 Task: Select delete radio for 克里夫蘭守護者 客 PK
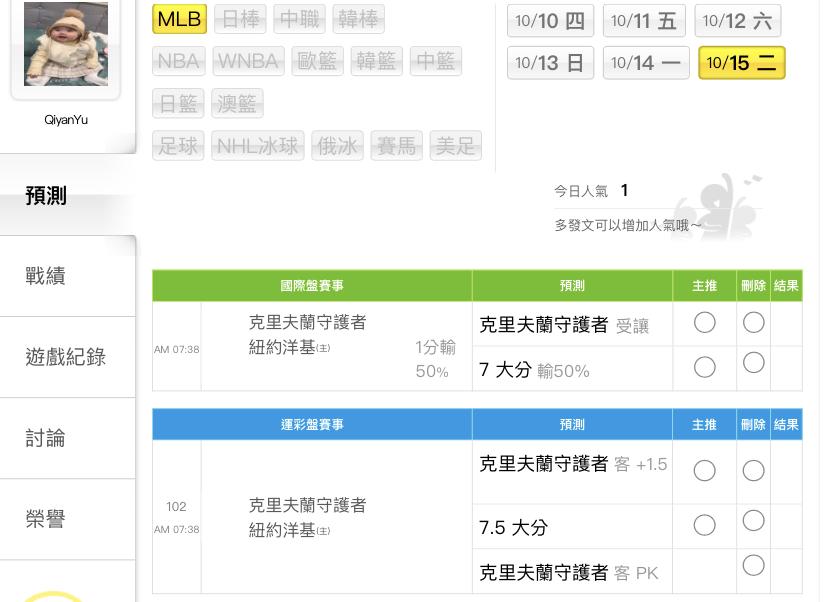tap(754, 566)
